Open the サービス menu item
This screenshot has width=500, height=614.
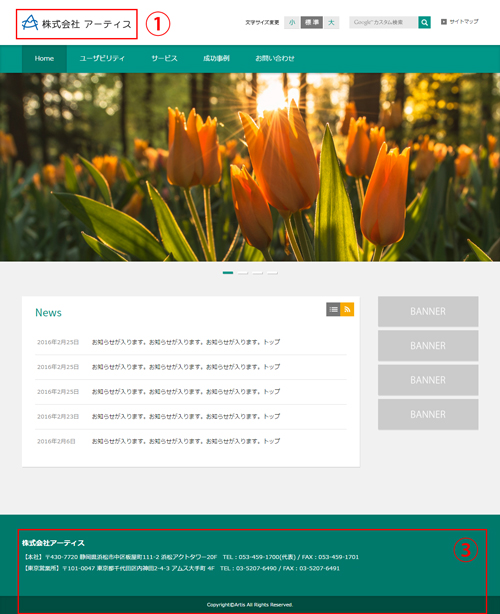(x=164, y=59)
